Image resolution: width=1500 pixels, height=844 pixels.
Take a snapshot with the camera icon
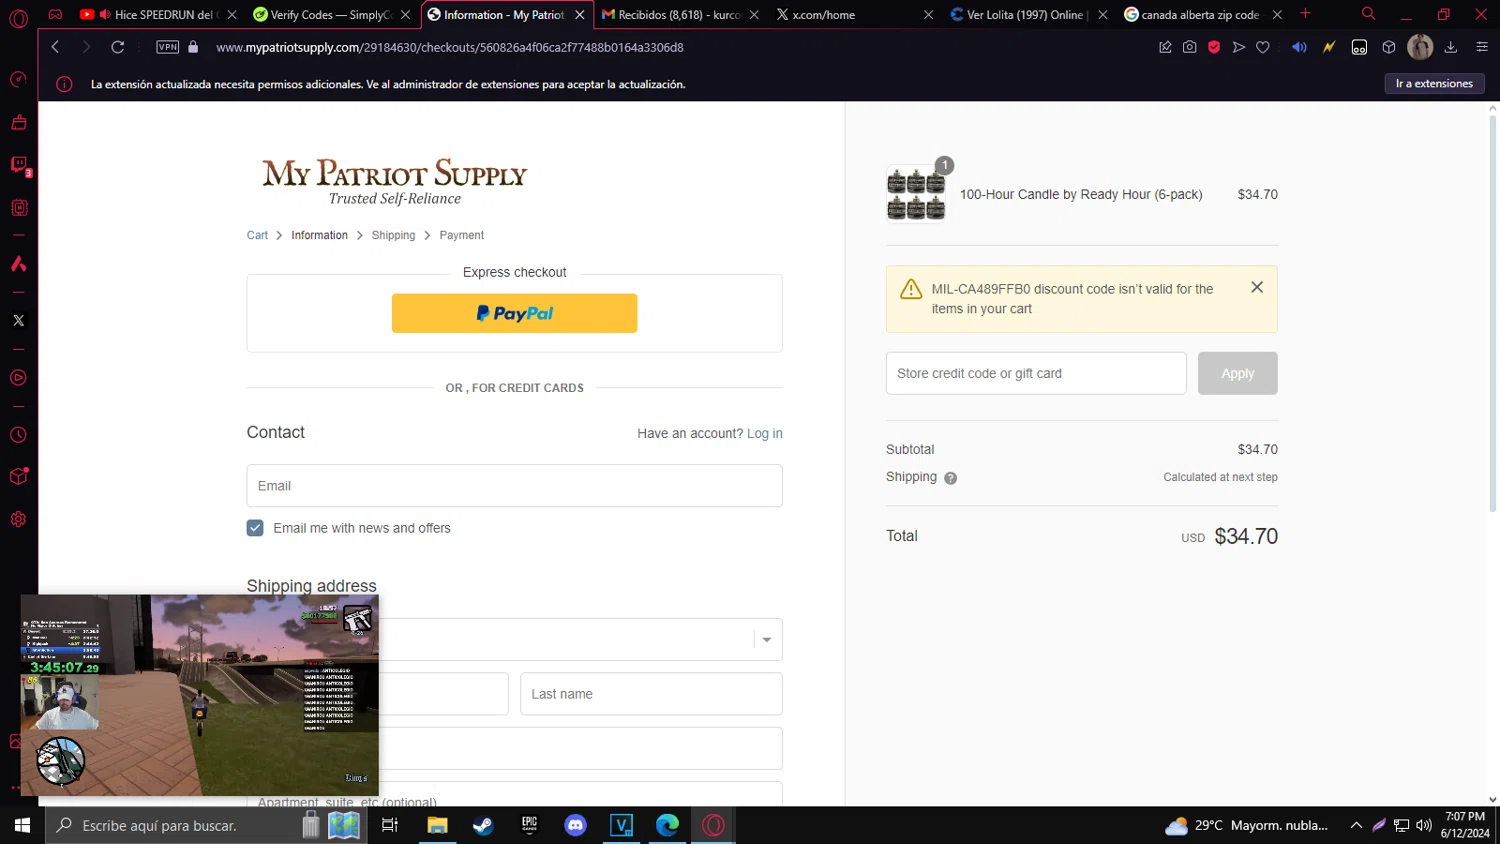[x=1189, y=47]
